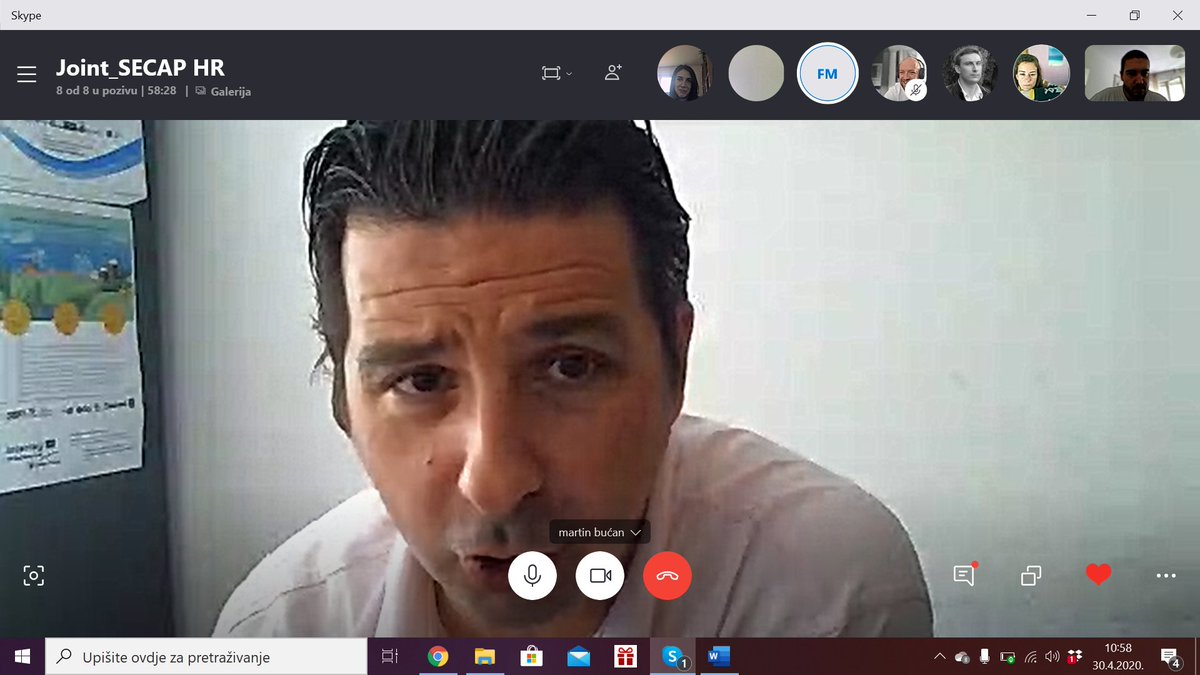End the call with red hang-up button
The width and height of the screenshot is (1200, 675).
click(x=667, y=576)
